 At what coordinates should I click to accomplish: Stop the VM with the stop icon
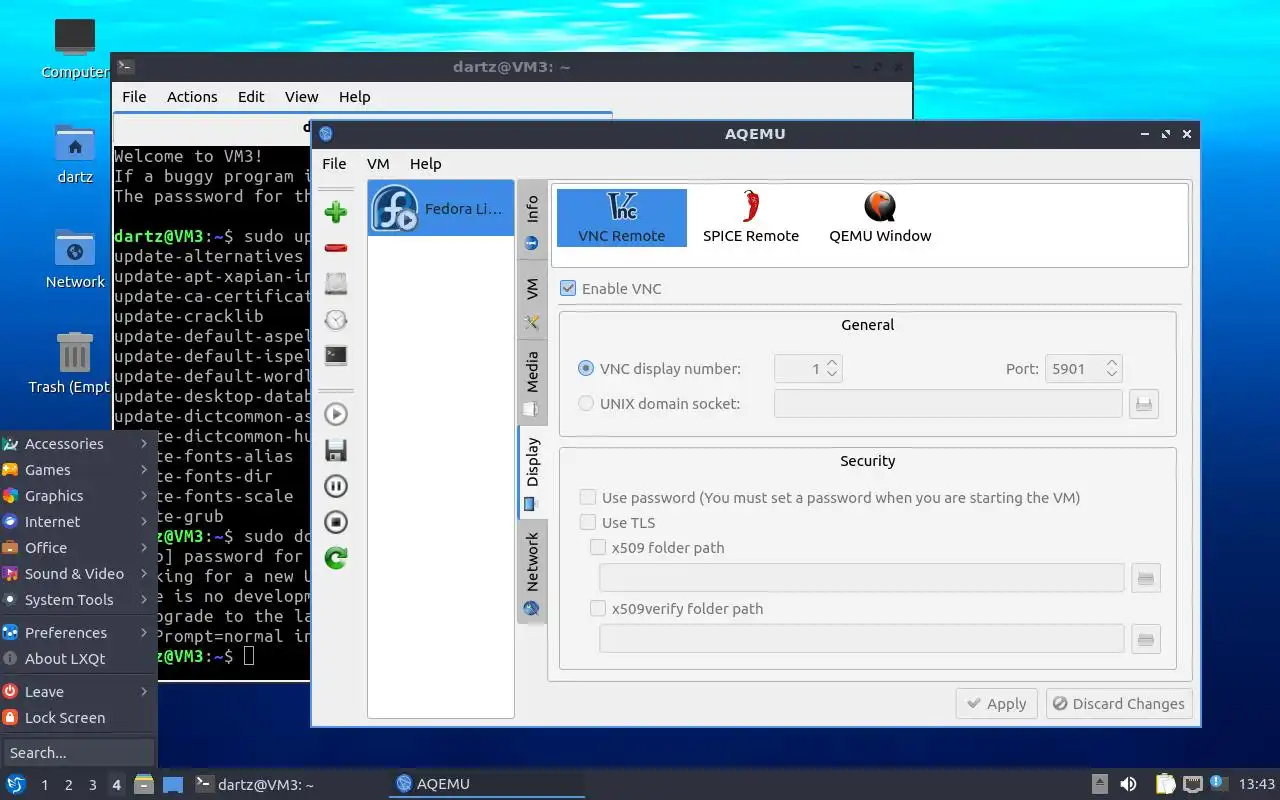[x=336, y=522]
